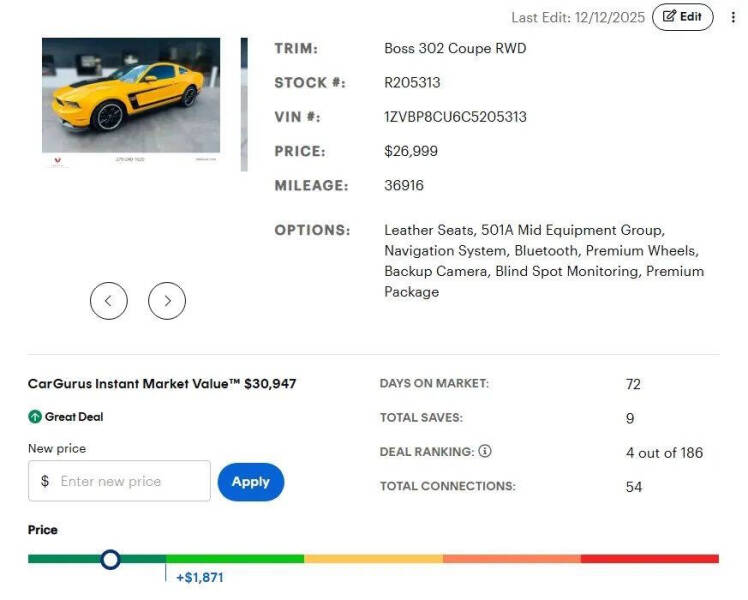
Task: Open the three-dot more options menu
Action: click(733, 17)
